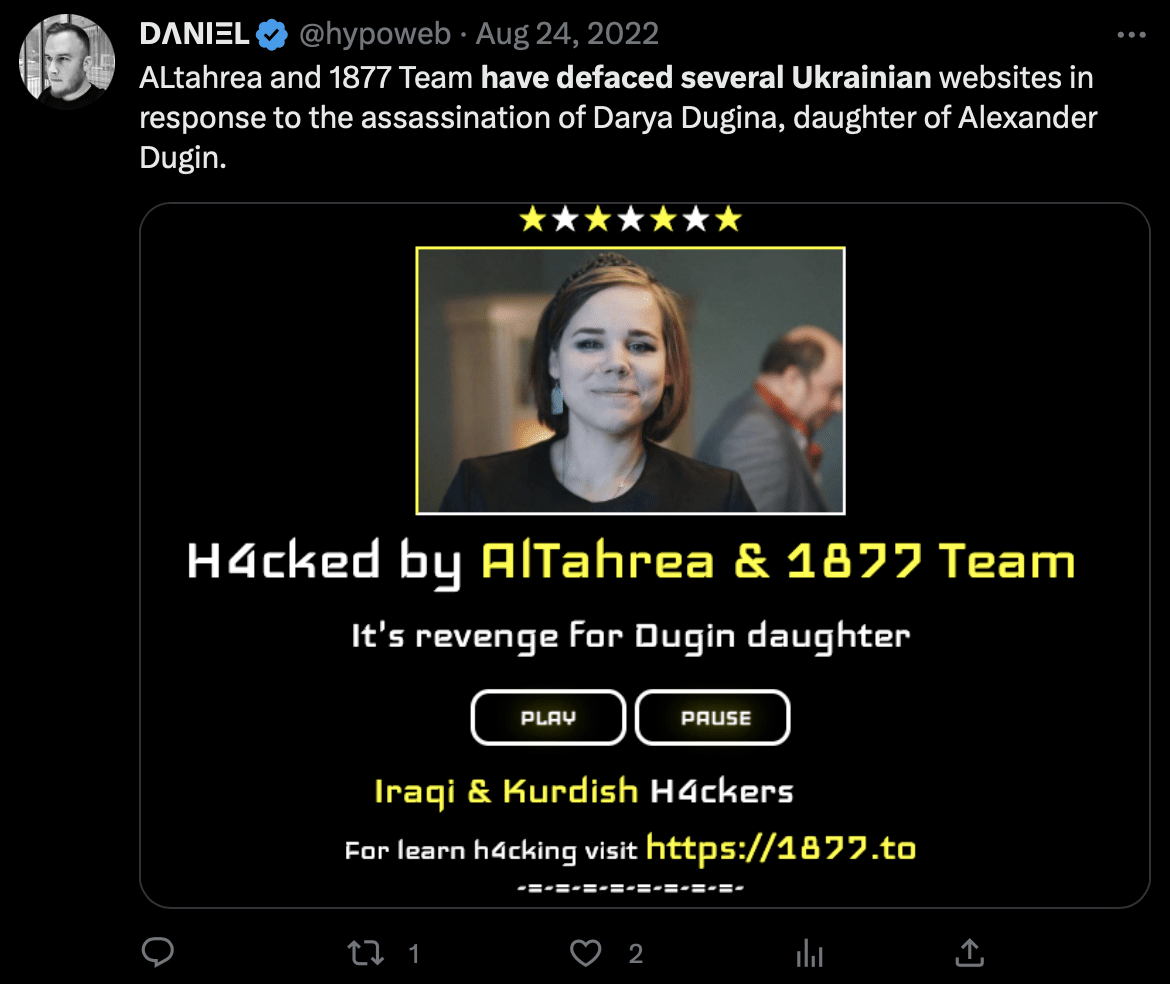Click the DANIEL display name
The image size is (1170, 984).
pos(194,34)
